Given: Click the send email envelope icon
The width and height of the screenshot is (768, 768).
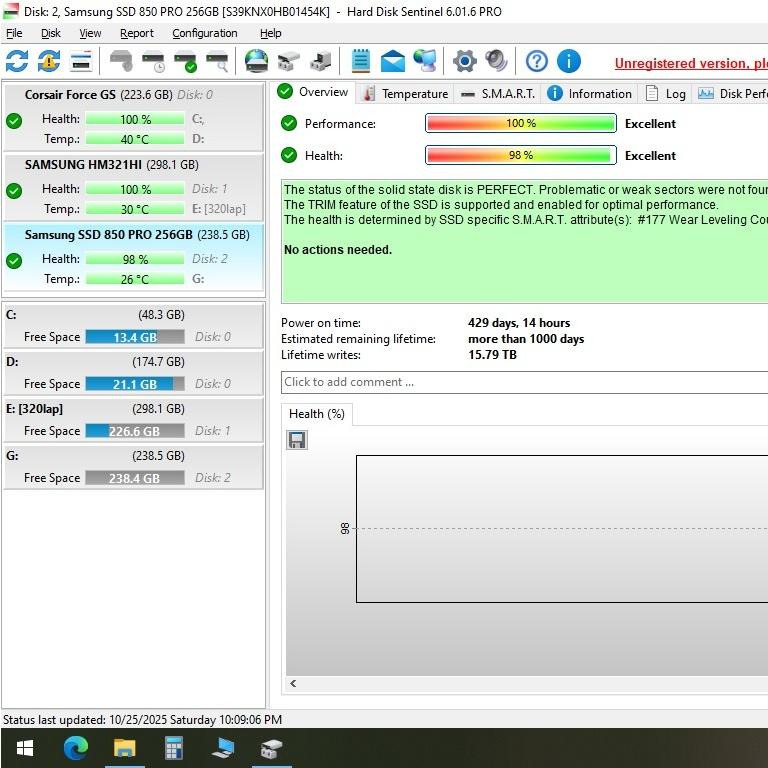Looking at the screenshot, I should click(393, 61).
